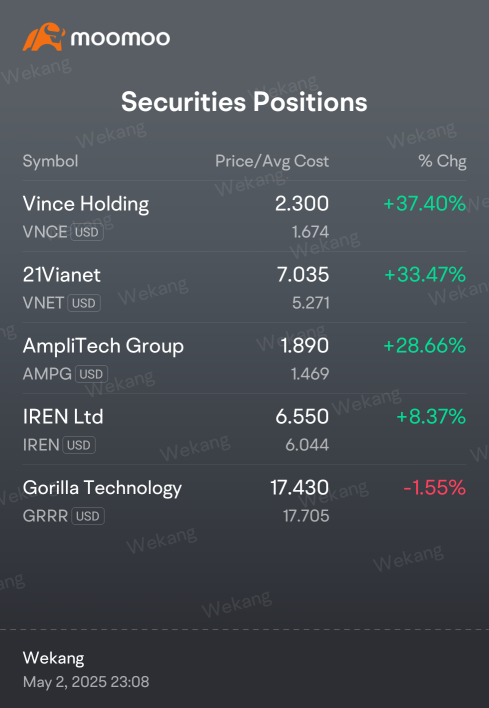489x708 pixels.
Task: Click the USD badge beside AMPG
Action: click(x=92, y=374)
